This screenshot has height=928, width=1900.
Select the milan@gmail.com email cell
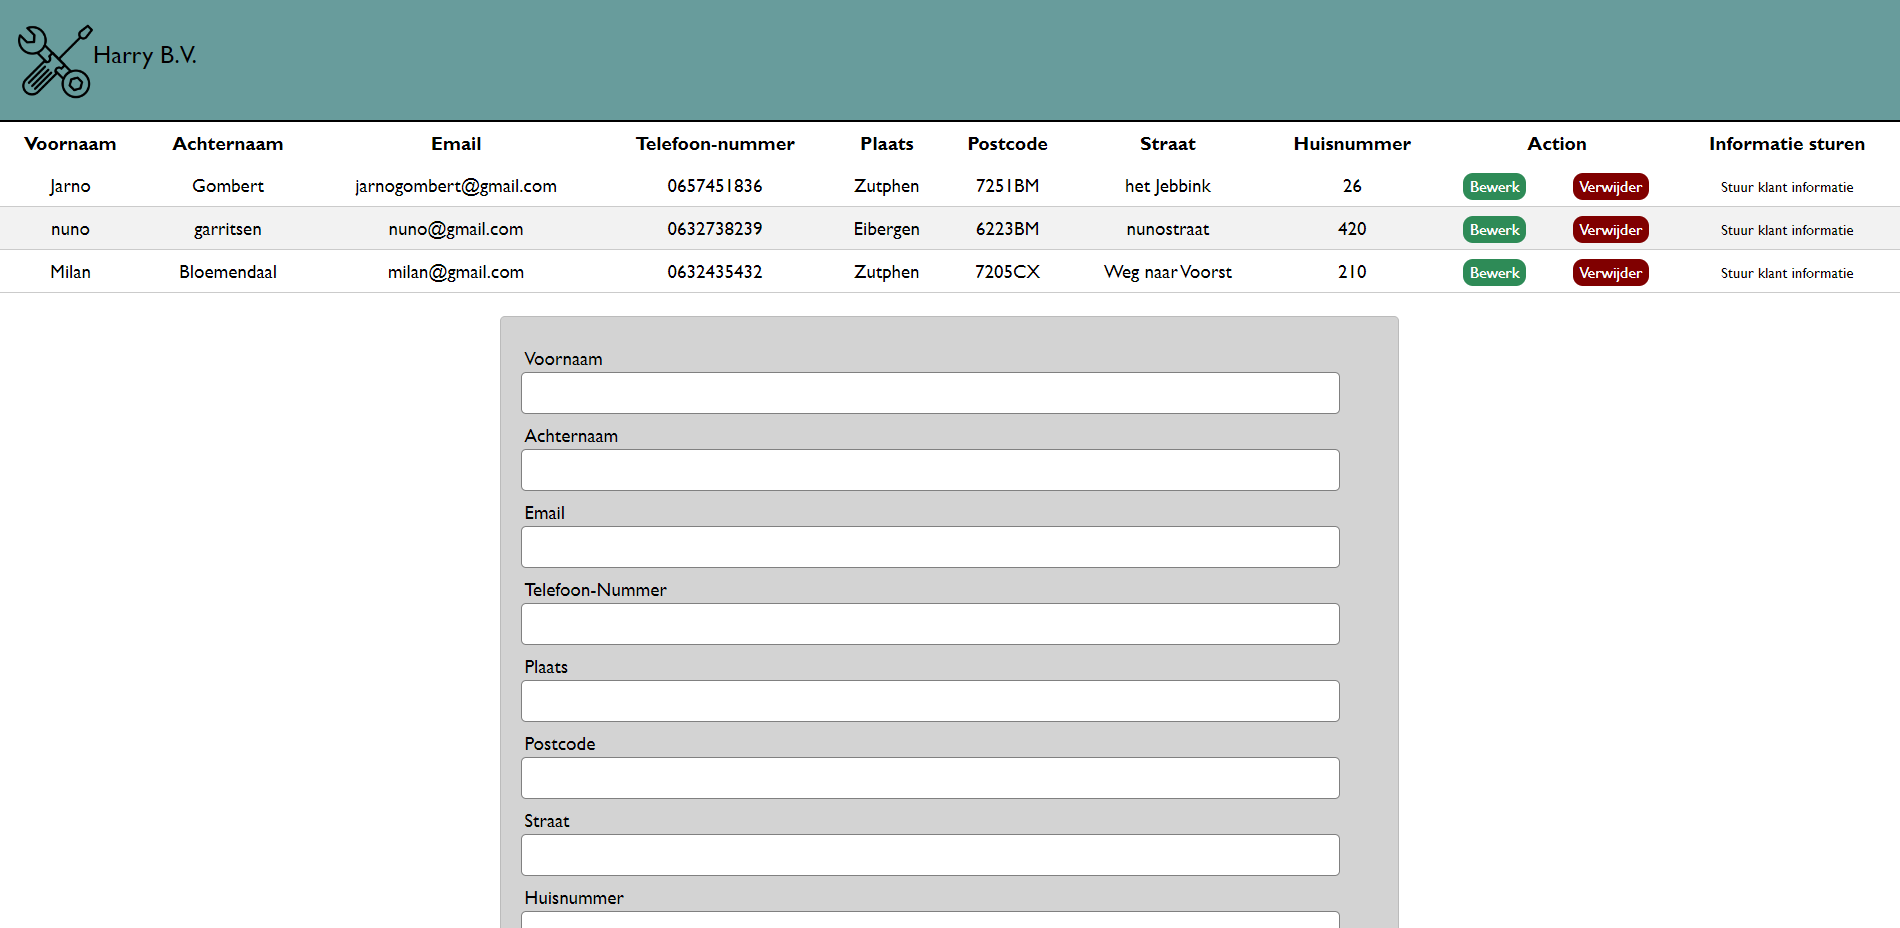point(456,272)
